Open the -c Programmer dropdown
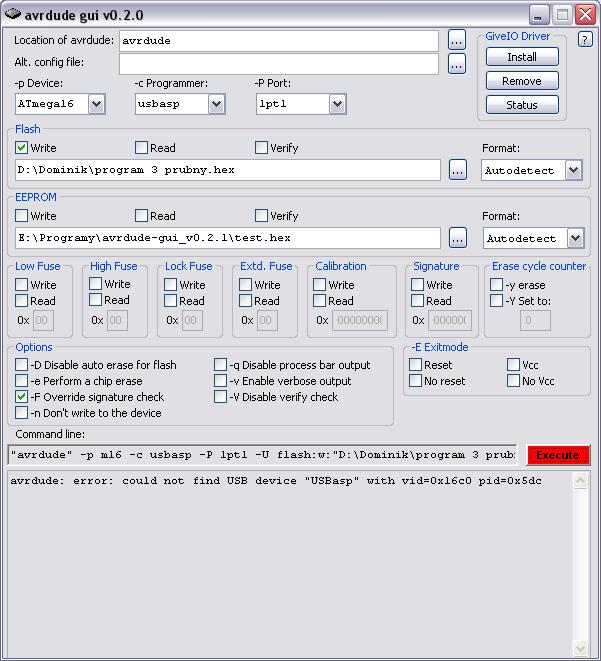 [217, 104]
